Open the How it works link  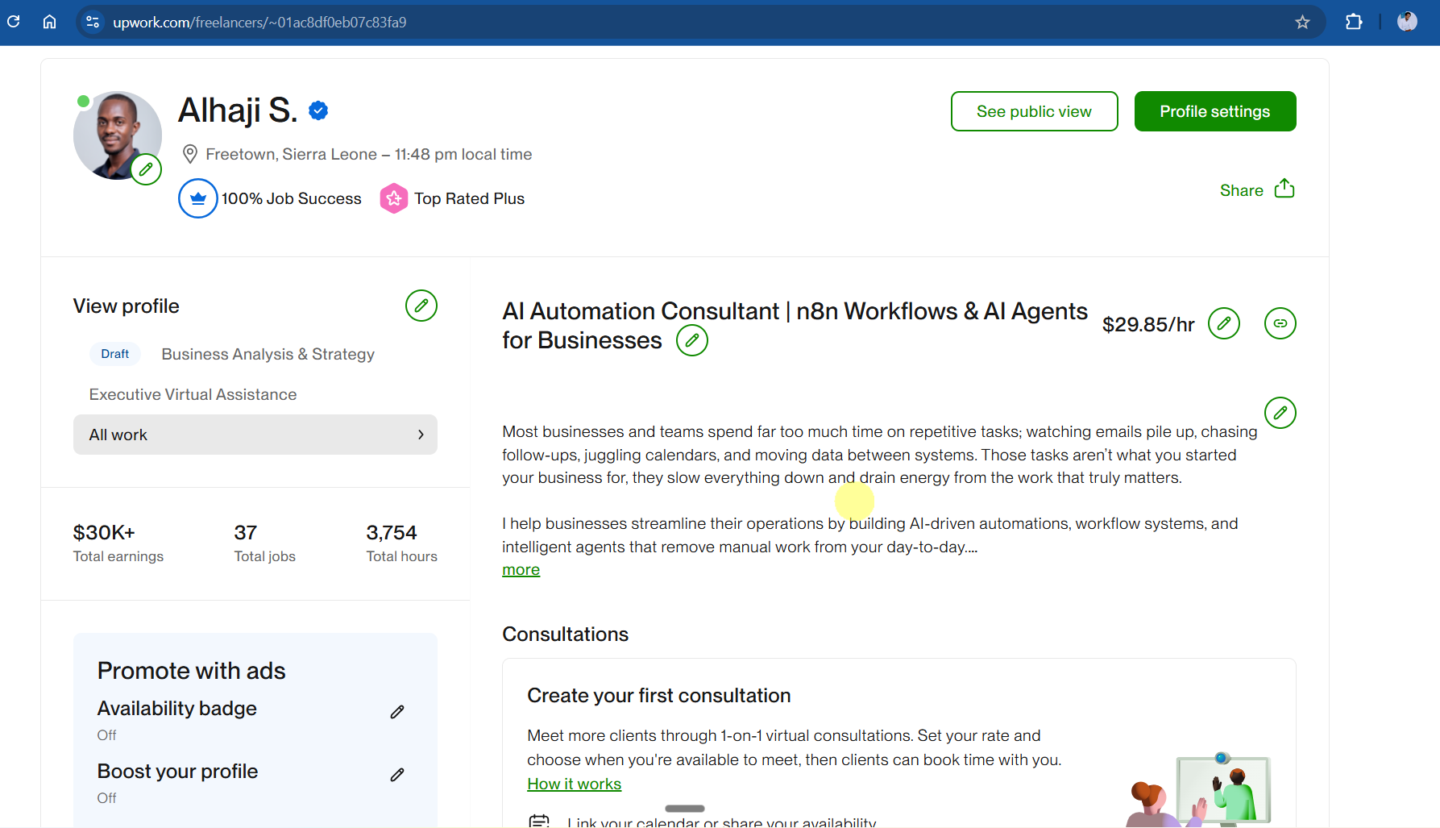[574, 784]
